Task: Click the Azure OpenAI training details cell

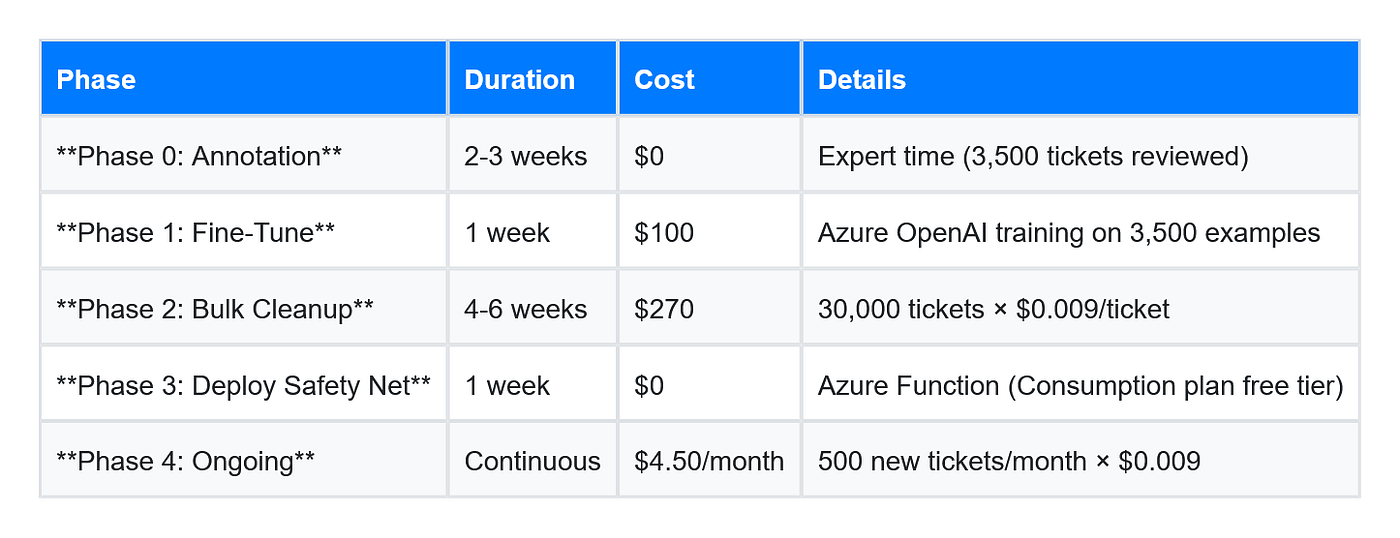Action: click(x=1080, y=231)
